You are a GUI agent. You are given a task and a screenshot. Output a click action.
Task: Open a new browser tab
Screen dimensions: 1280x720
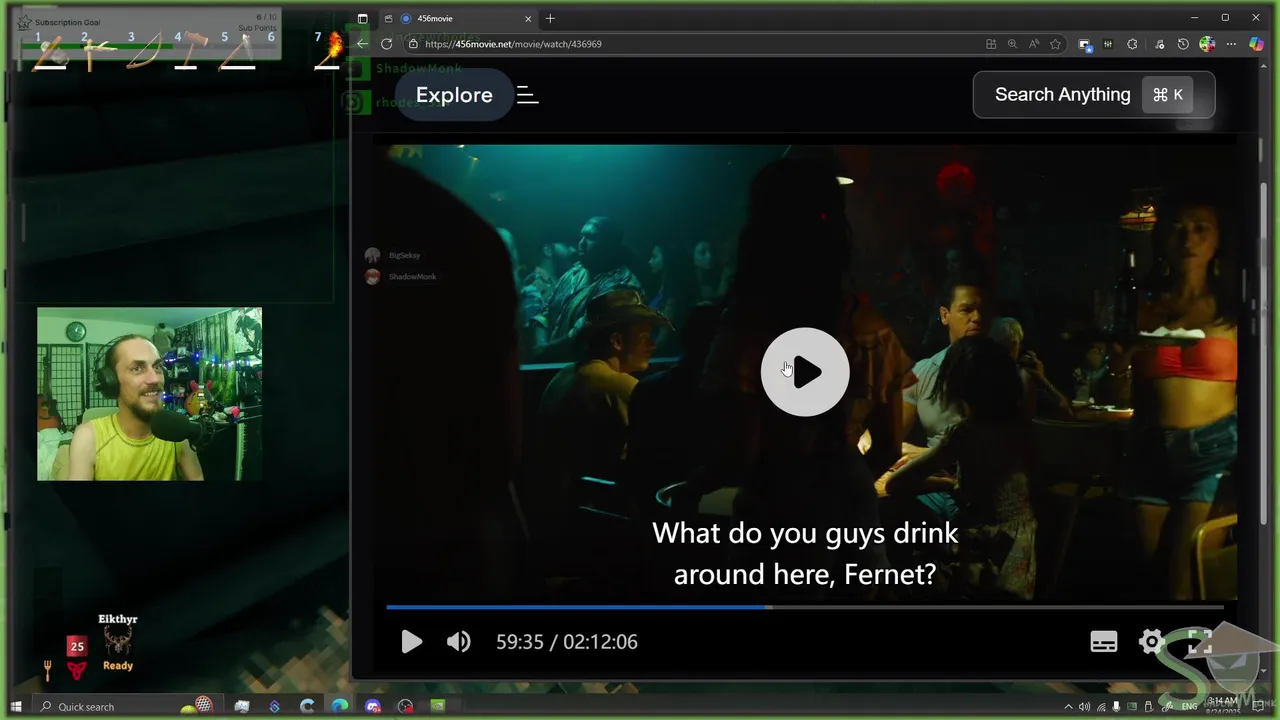tap(550, 18)
